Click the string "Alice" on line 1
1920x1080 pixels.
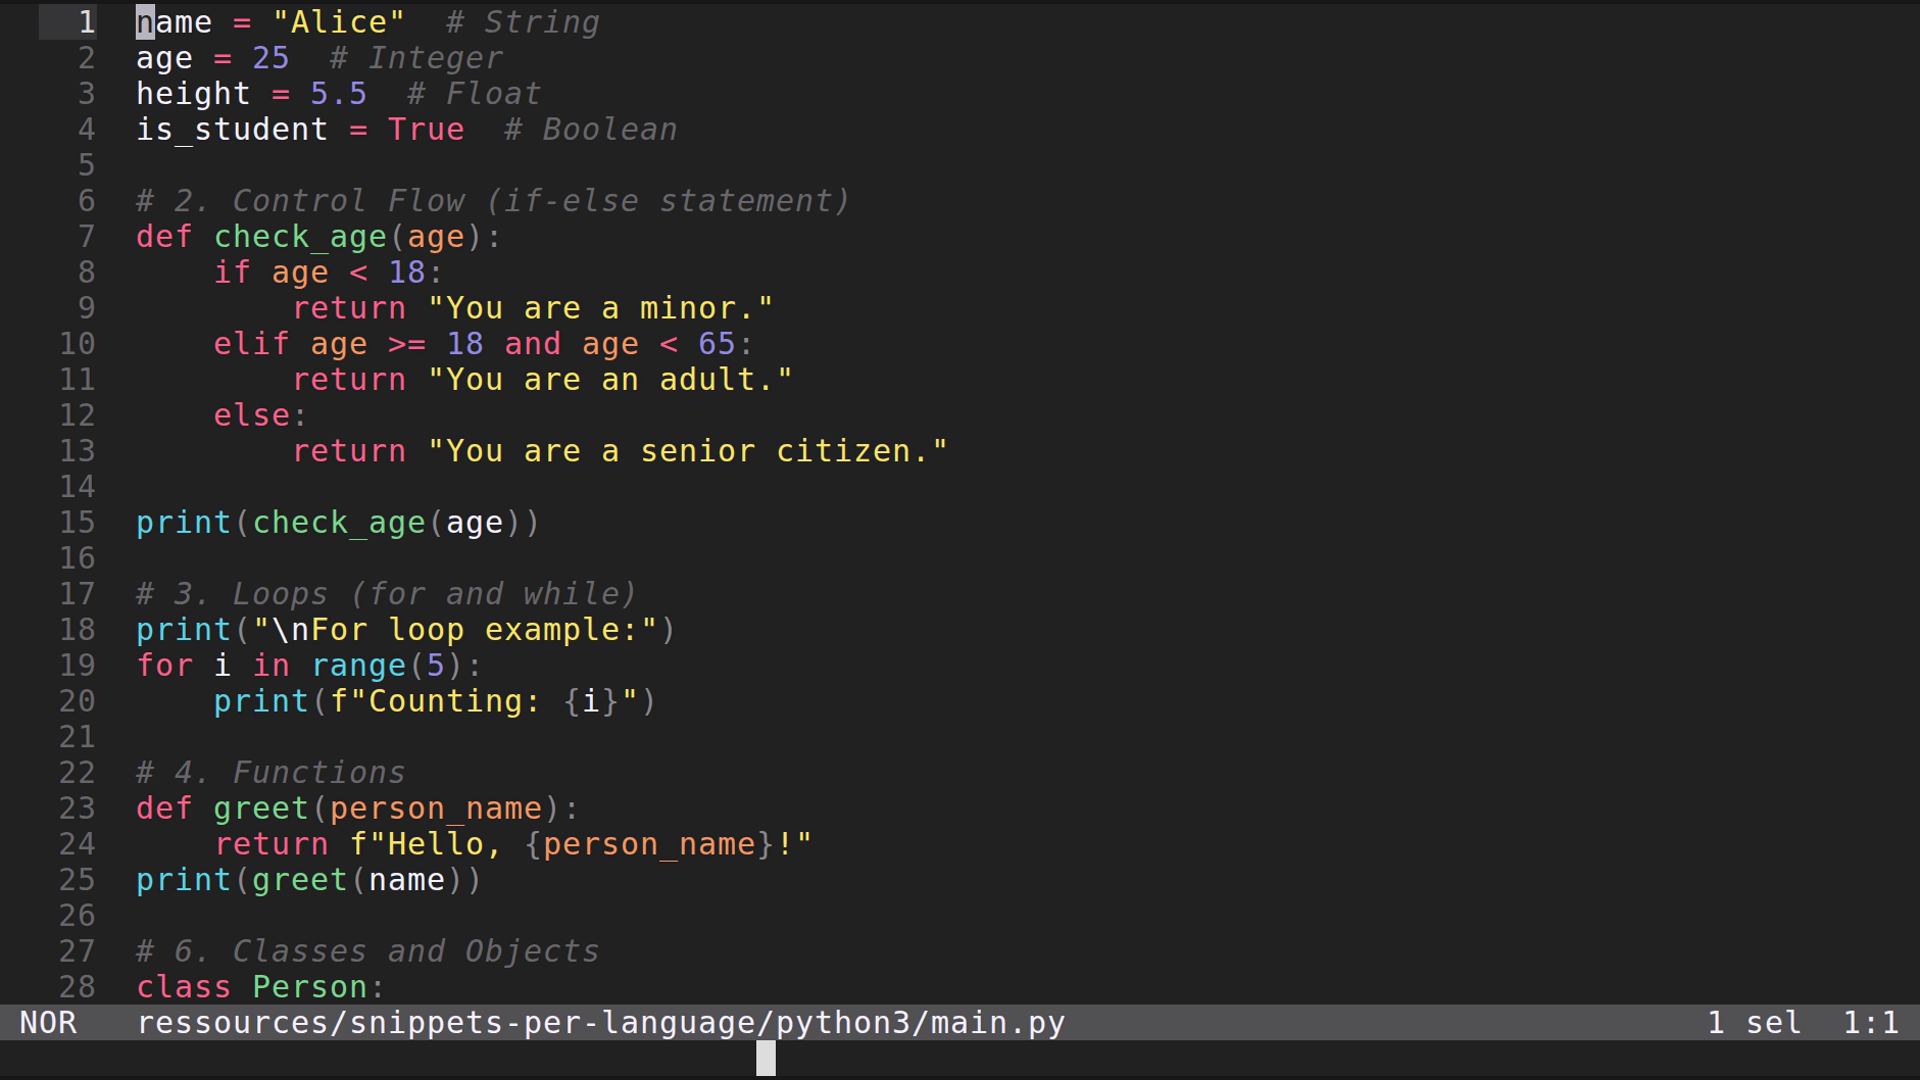tap(340, 22)
